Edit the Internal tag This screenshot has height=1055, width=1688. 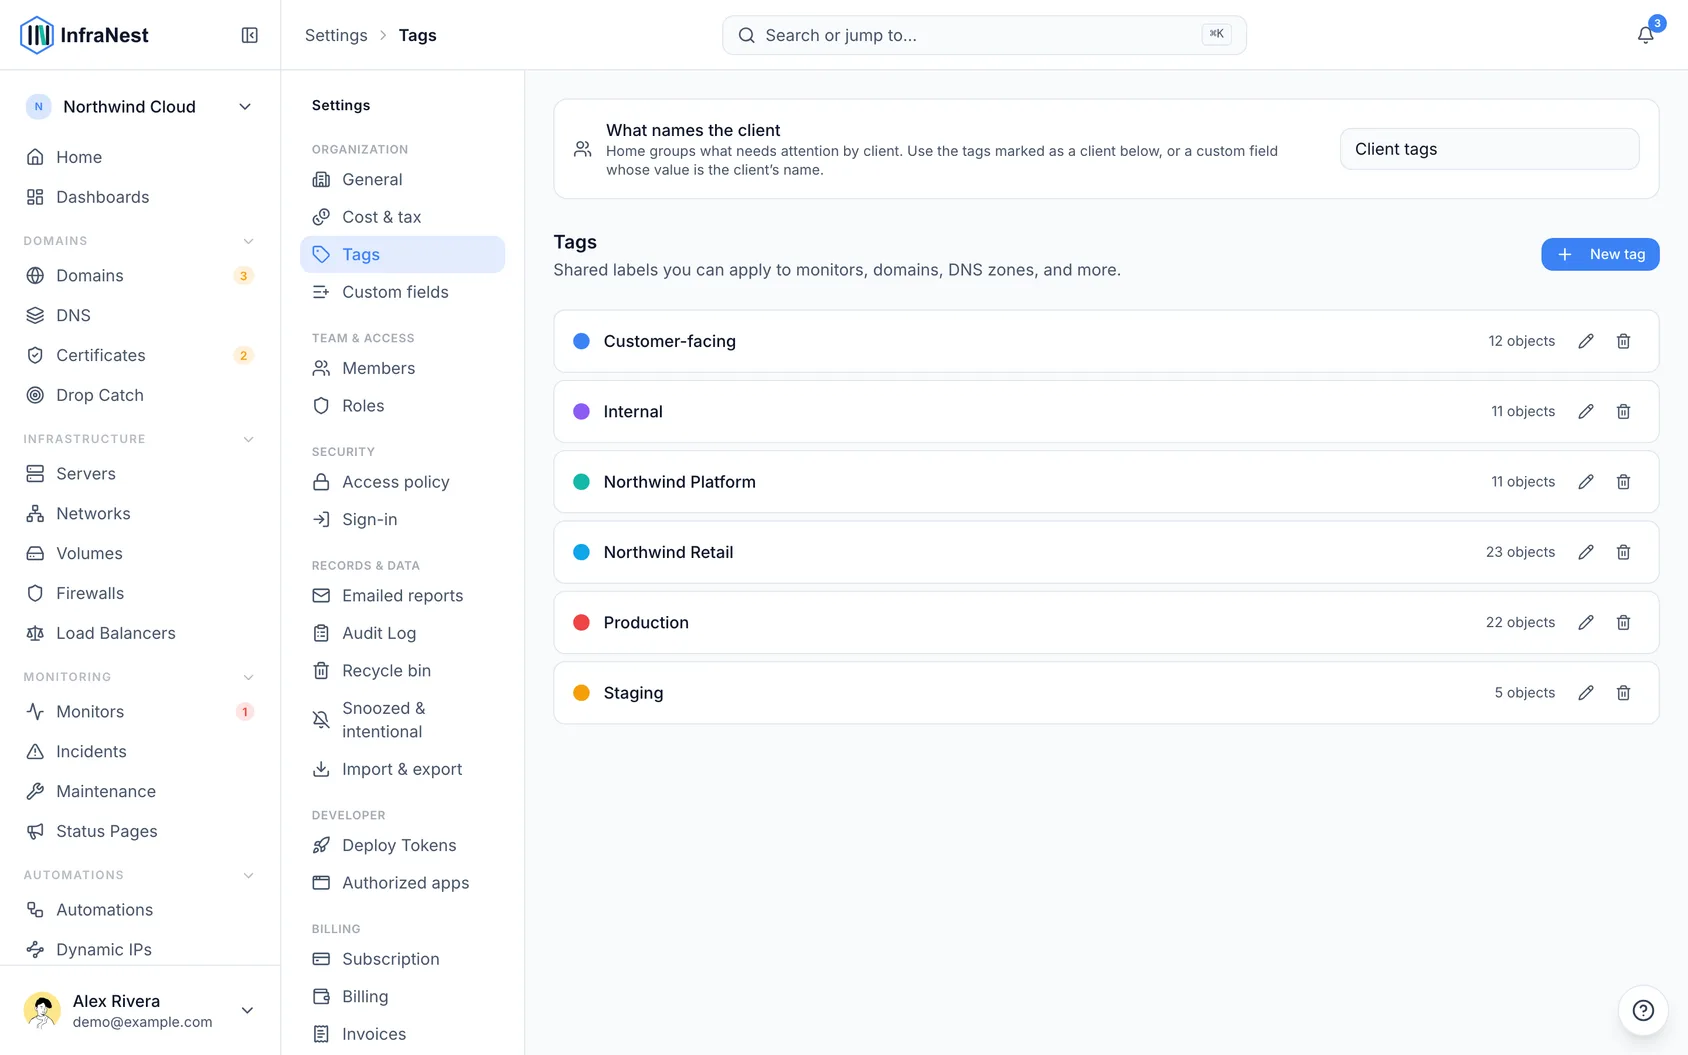pos(1586,411)
